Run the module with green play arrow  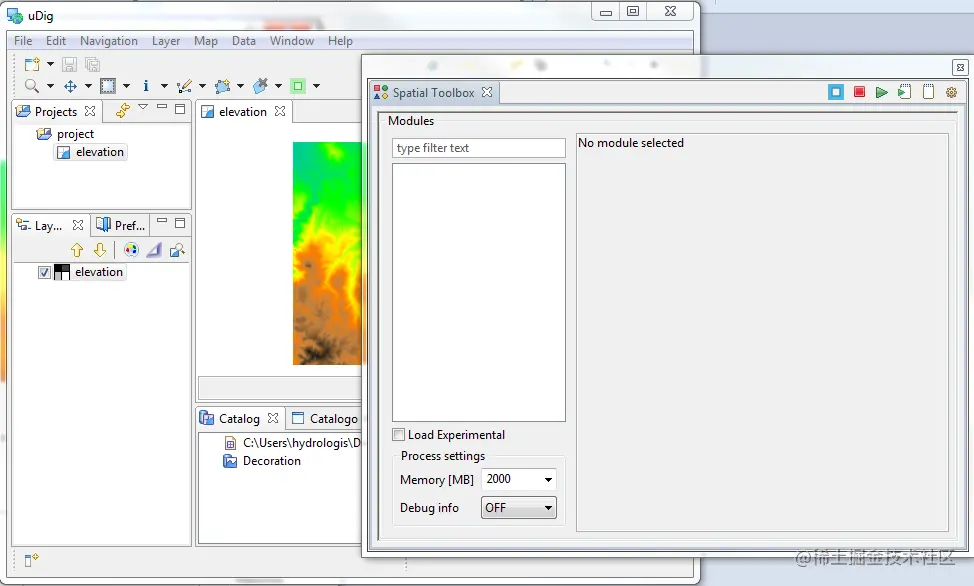tap(881, 93)
